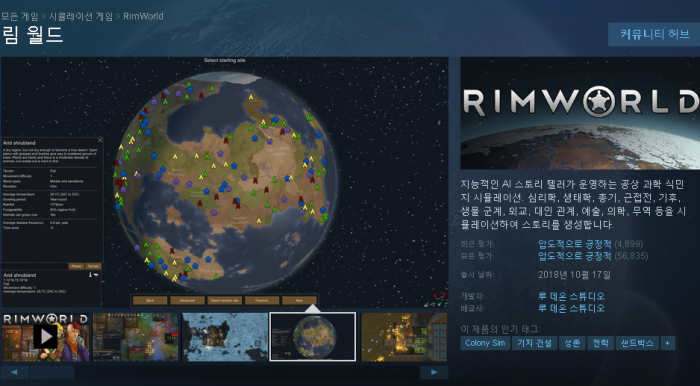This screenshot has width=700, height=386.
Task: Open the 기지 건설 tag
Action: tap(534, 343)
